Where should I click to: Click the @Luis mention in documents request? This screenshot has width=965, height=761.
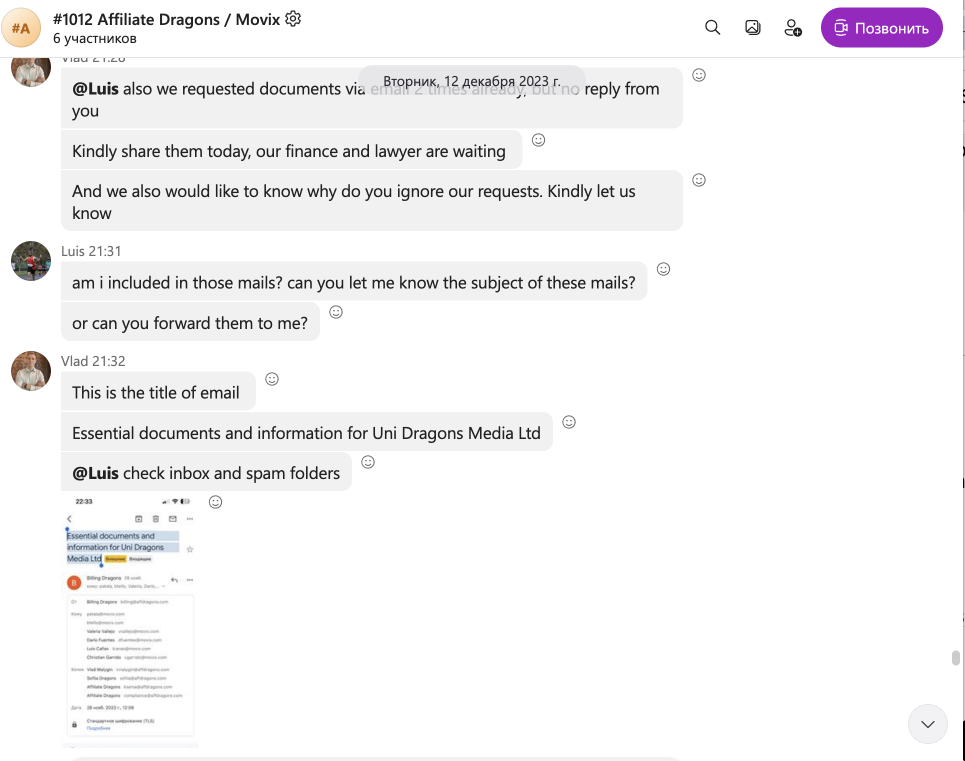pos(95,89)
